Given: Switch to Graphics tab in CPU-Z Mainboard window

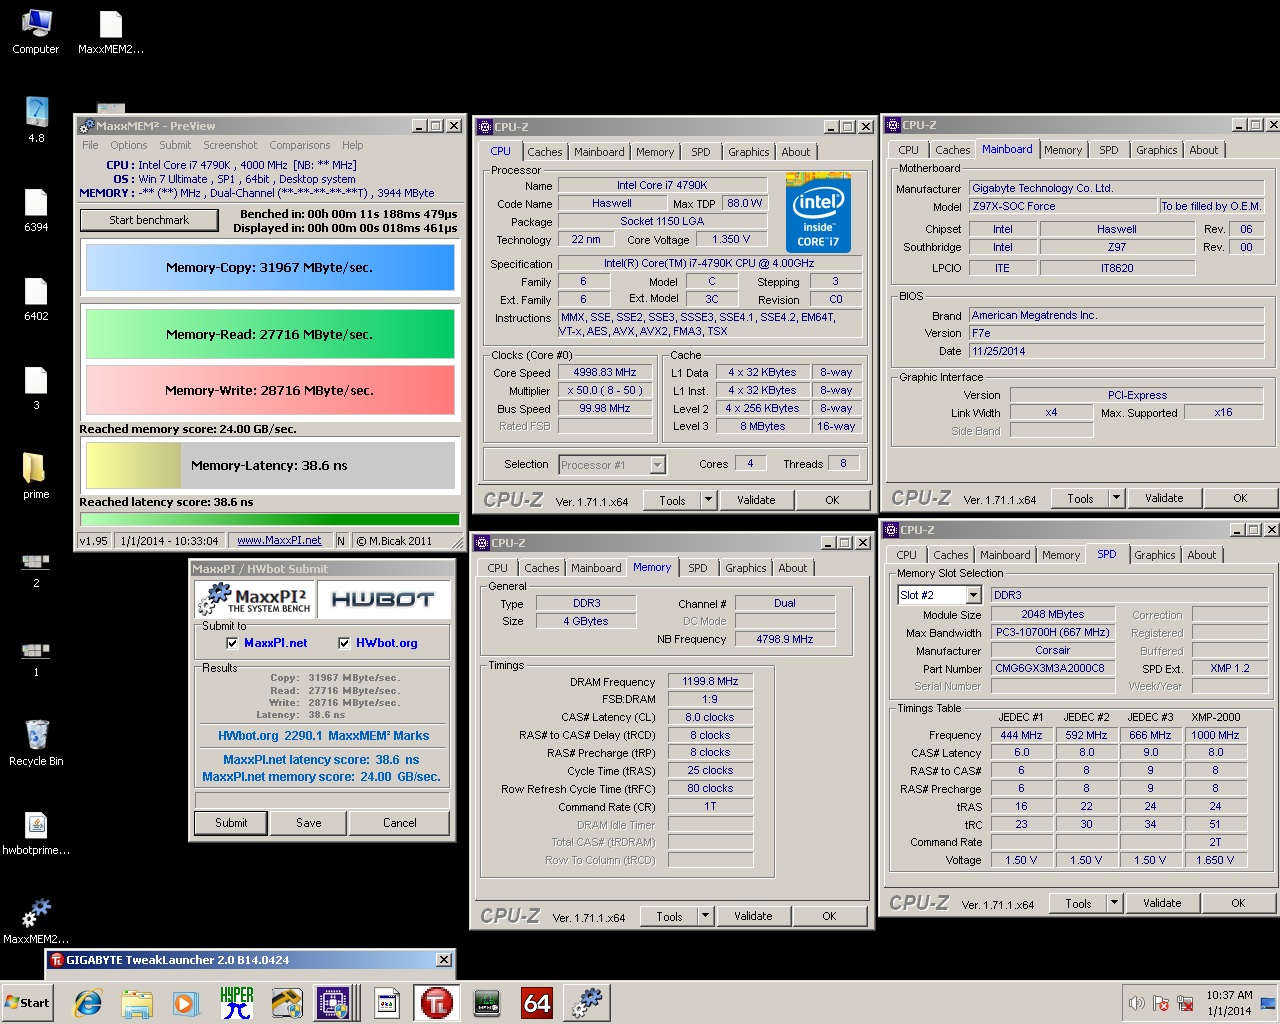Looking at the screenshot, I should pos(1157,150).
